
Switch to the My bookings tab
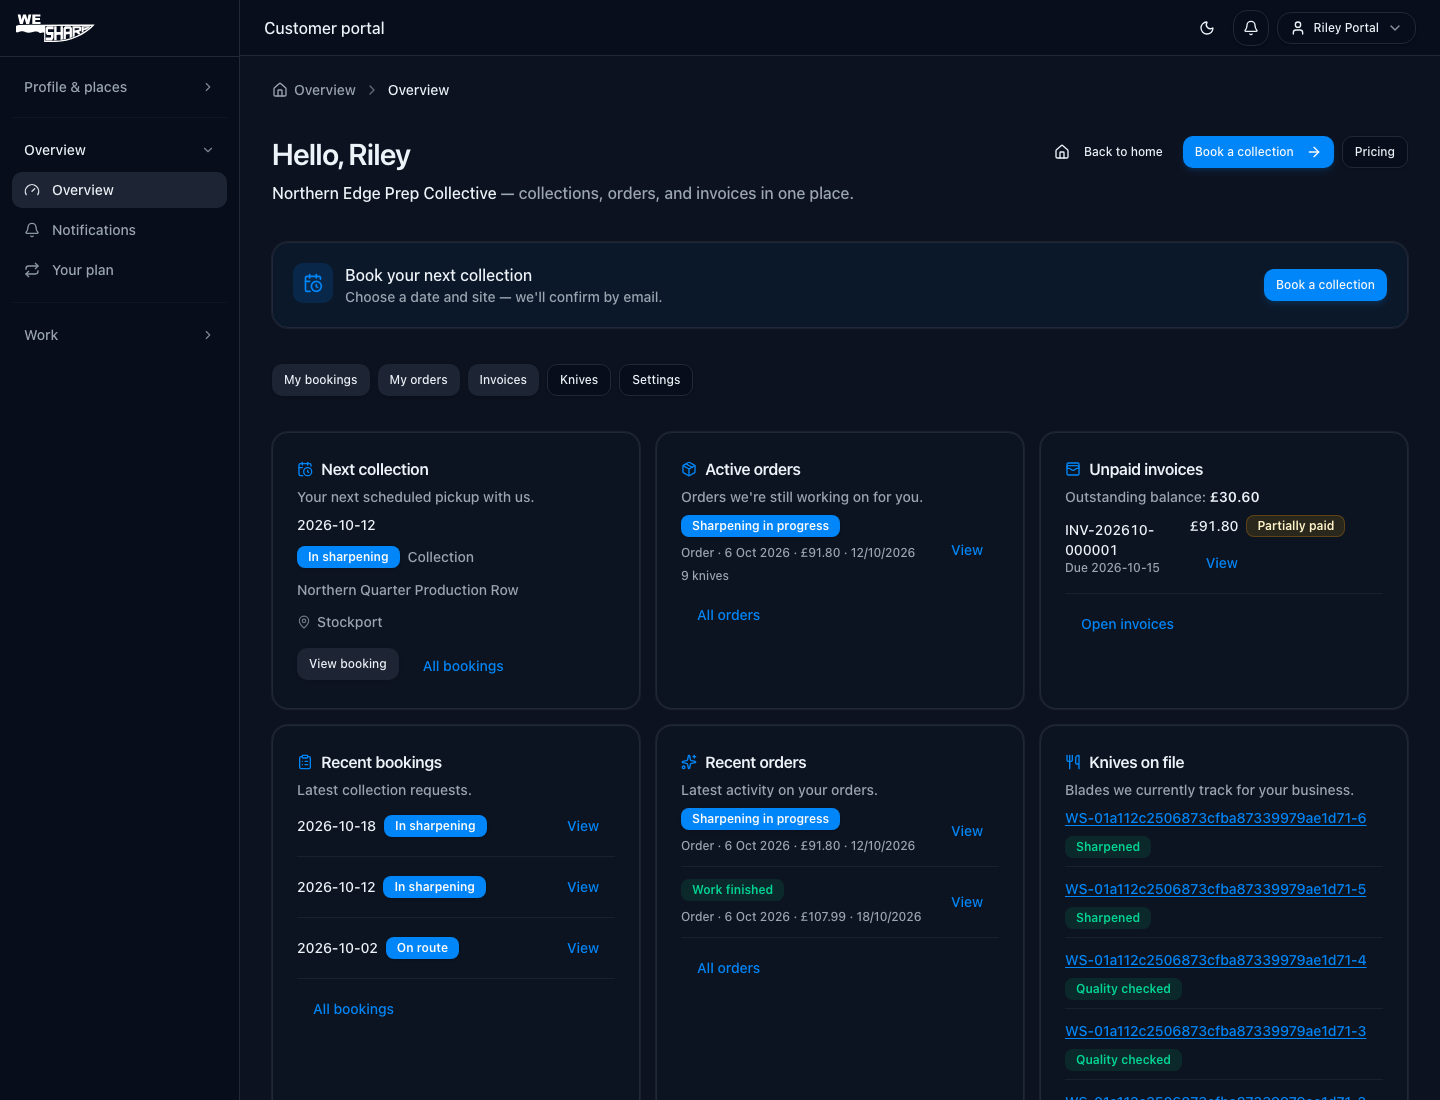tap(320, 380)
